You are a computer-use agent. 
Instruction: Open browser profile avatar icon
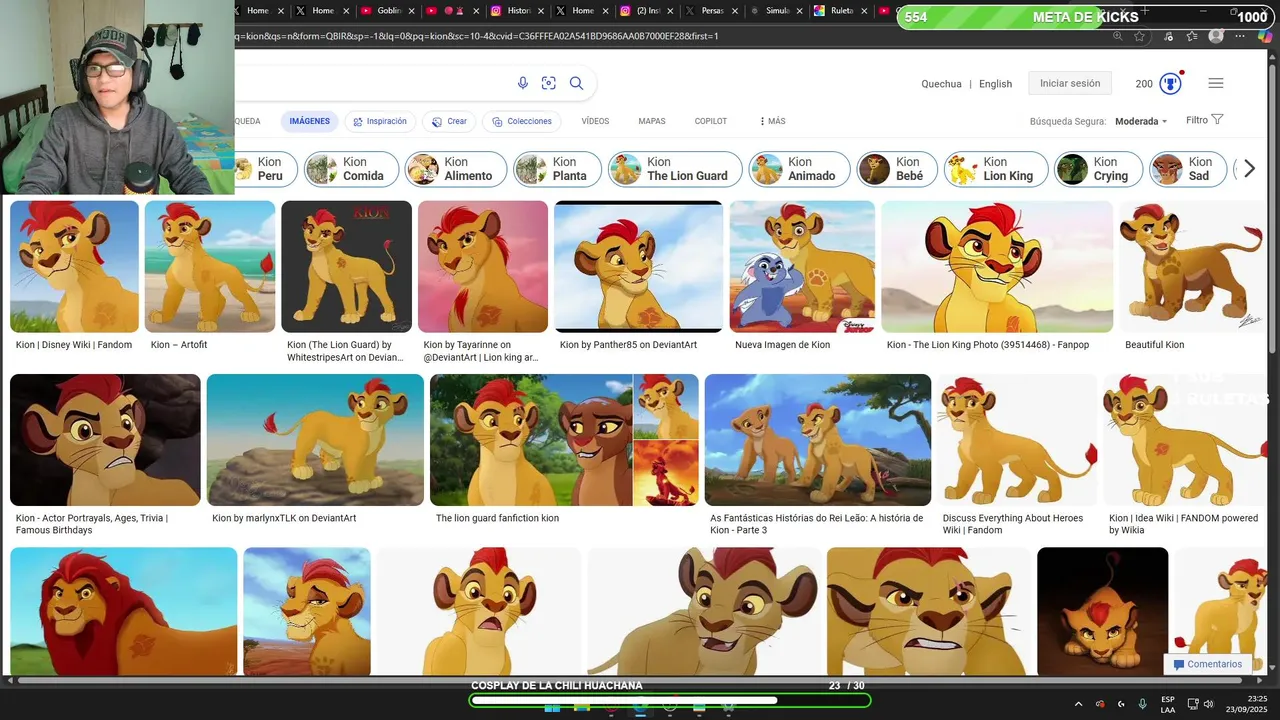1216,36
